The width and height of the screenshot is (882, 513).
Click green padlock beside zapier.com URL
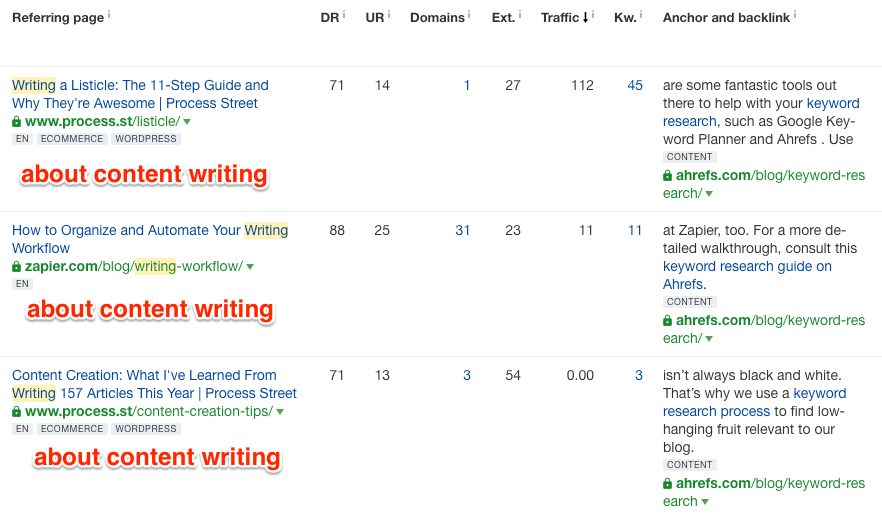tap(17, 267)
